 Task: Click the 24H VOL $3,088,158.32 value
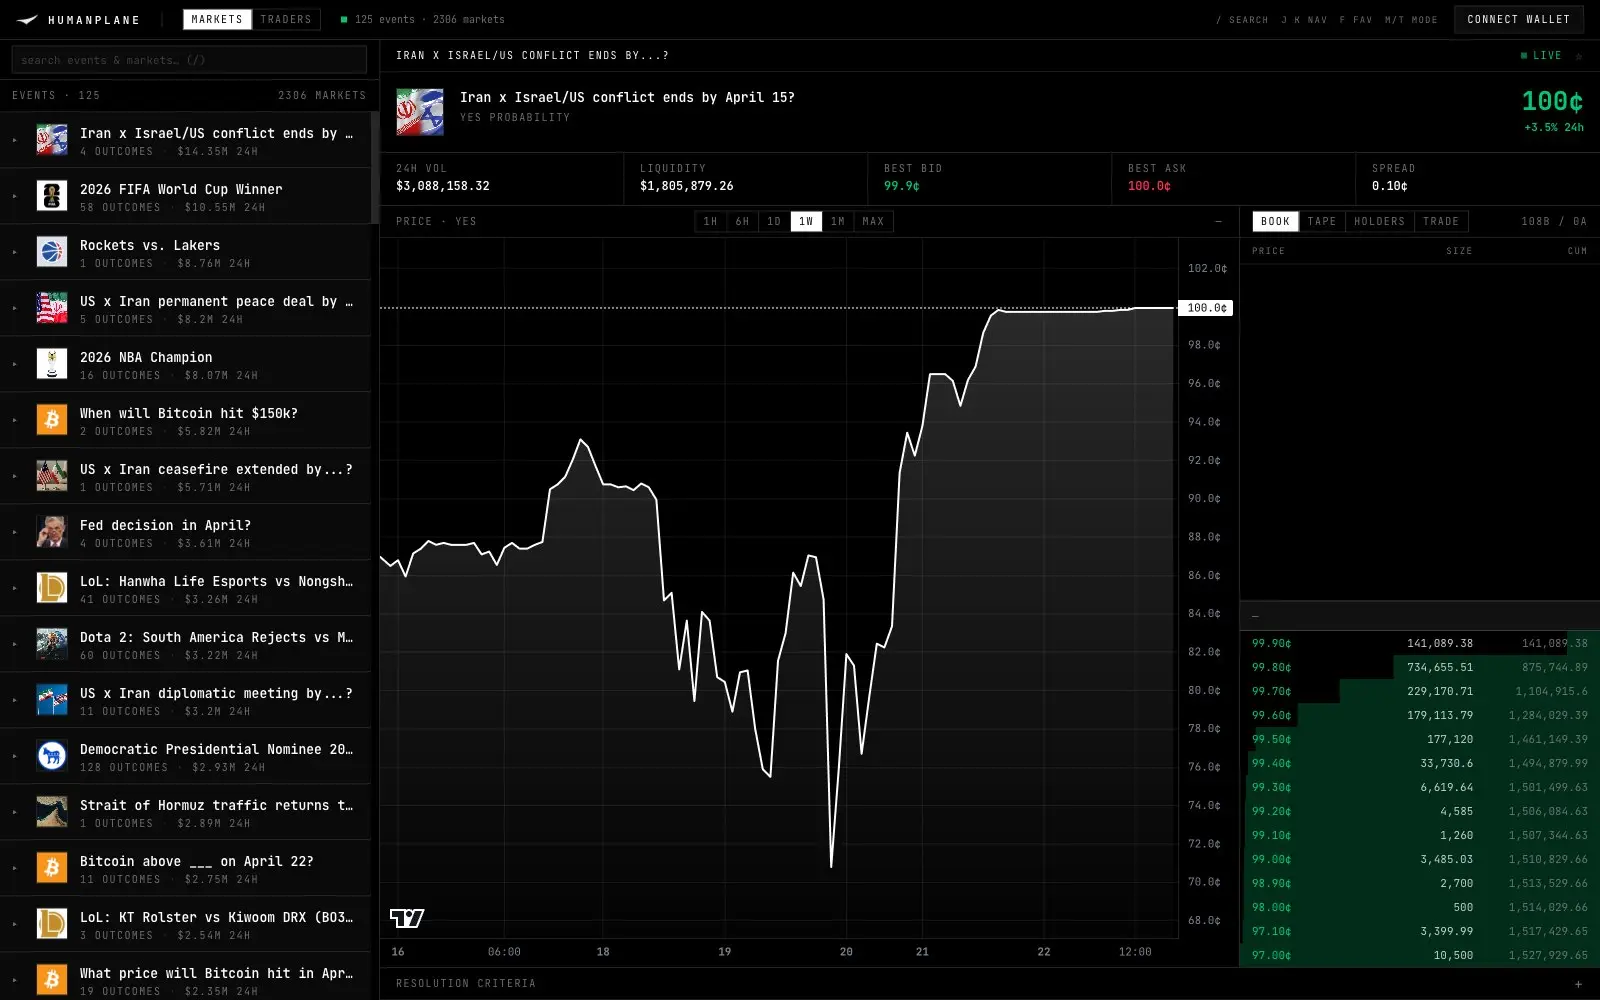tap(443, 186)
